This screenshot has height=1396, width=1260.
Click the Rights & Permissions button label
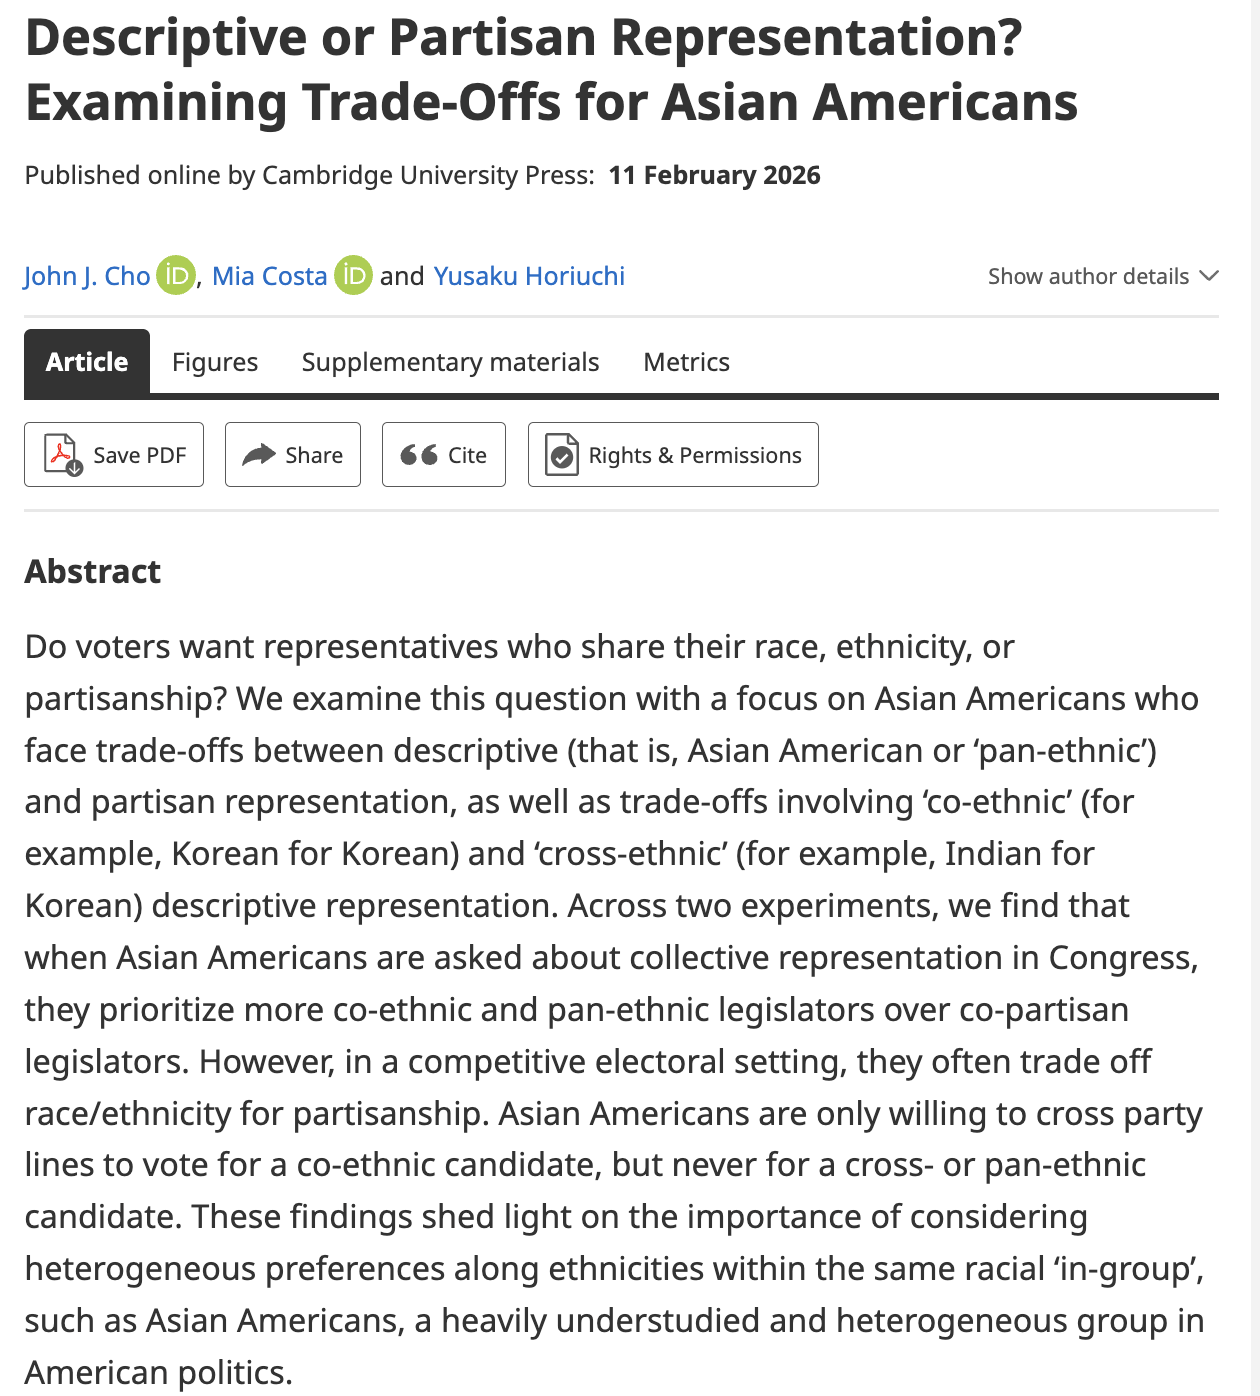tap(695, 455)
